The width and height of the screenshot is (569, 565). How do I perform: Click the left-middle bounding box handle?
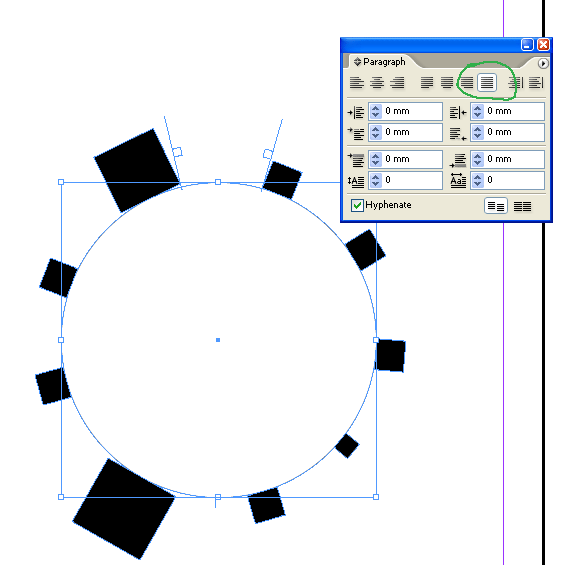(x=61, y=340)
